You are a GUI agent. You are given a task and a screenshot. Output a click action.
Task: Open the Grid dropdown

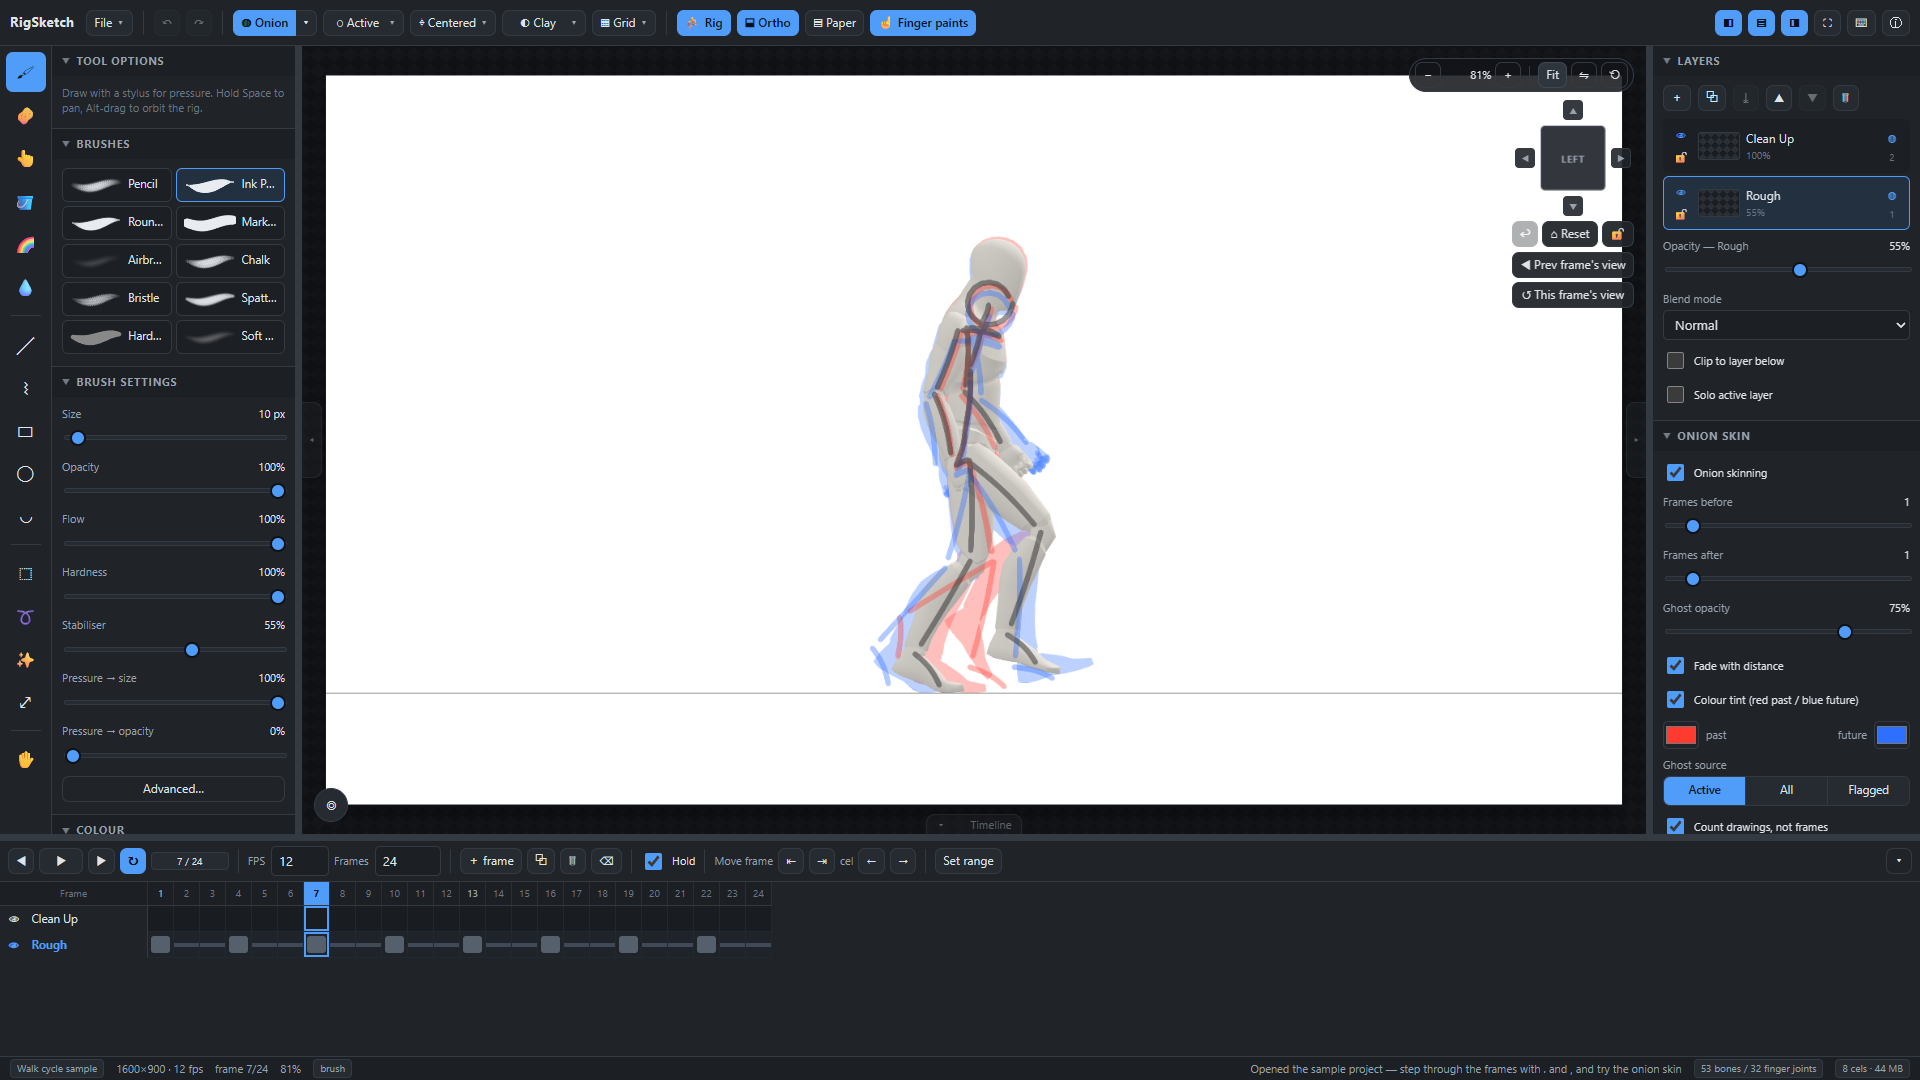pos(624,23)
